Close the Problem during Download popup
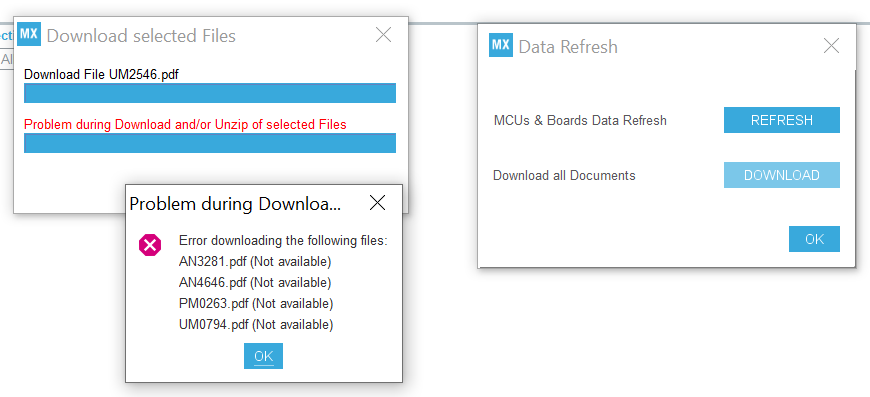 point(377,203)
